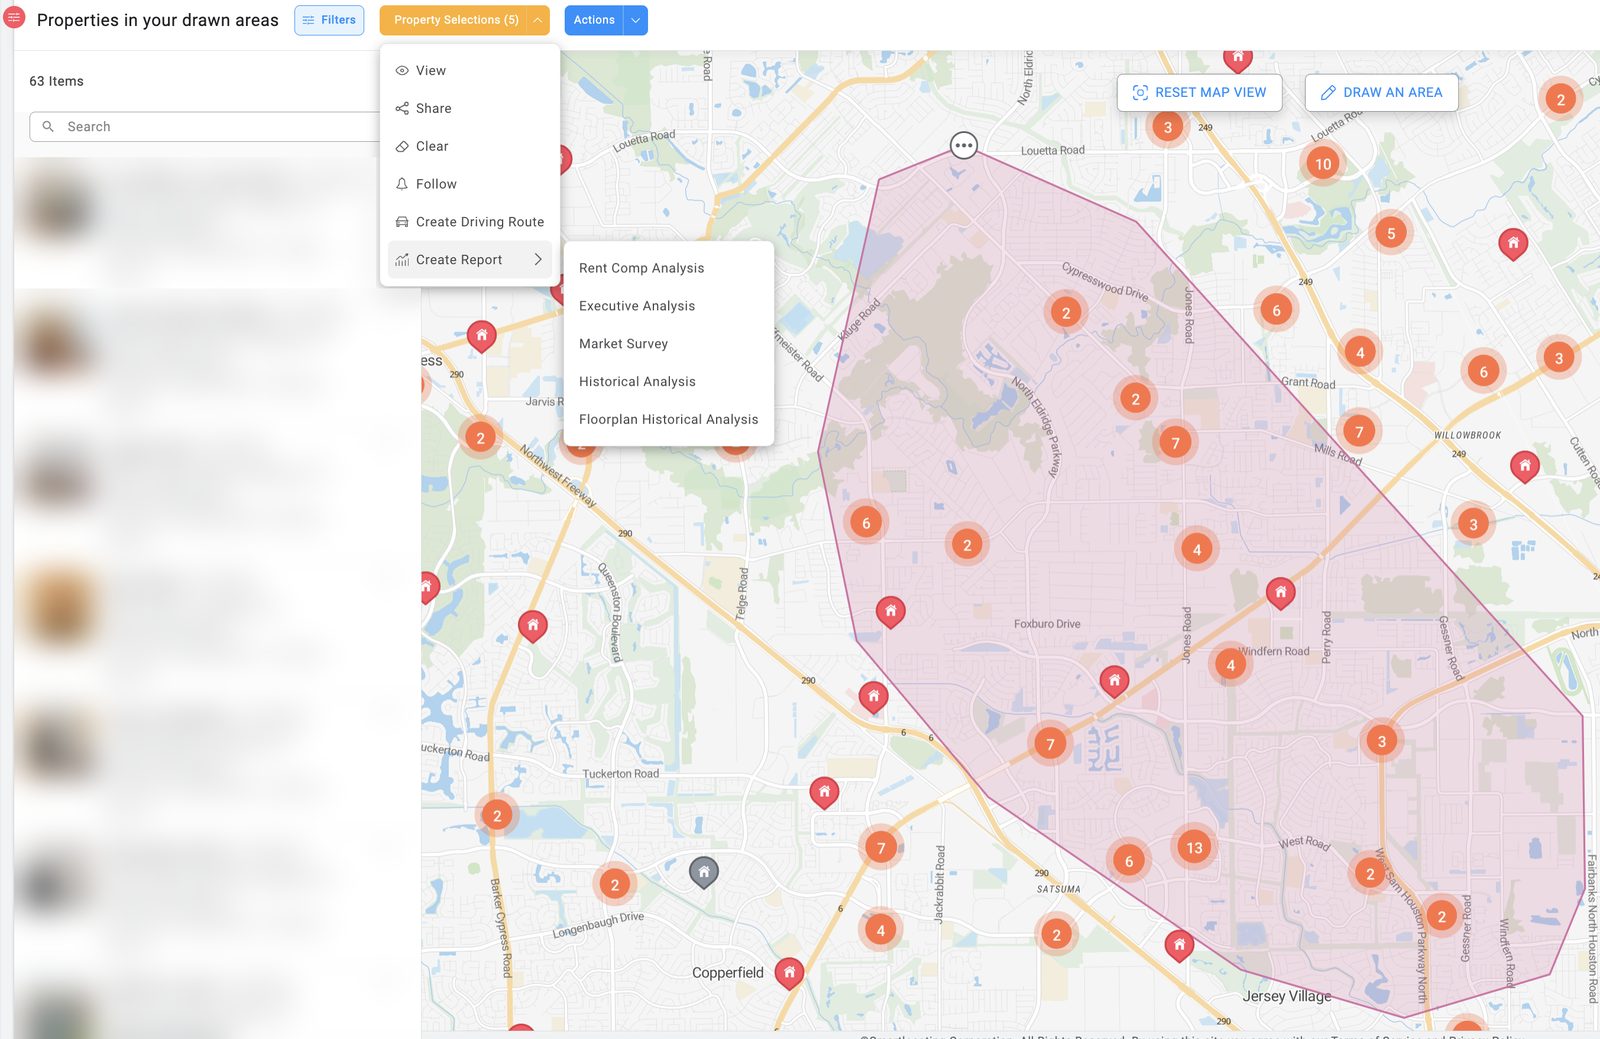Click the cluster marker labeled 13
This screenshot has width=1600, height=1039.
point(1194,848)
